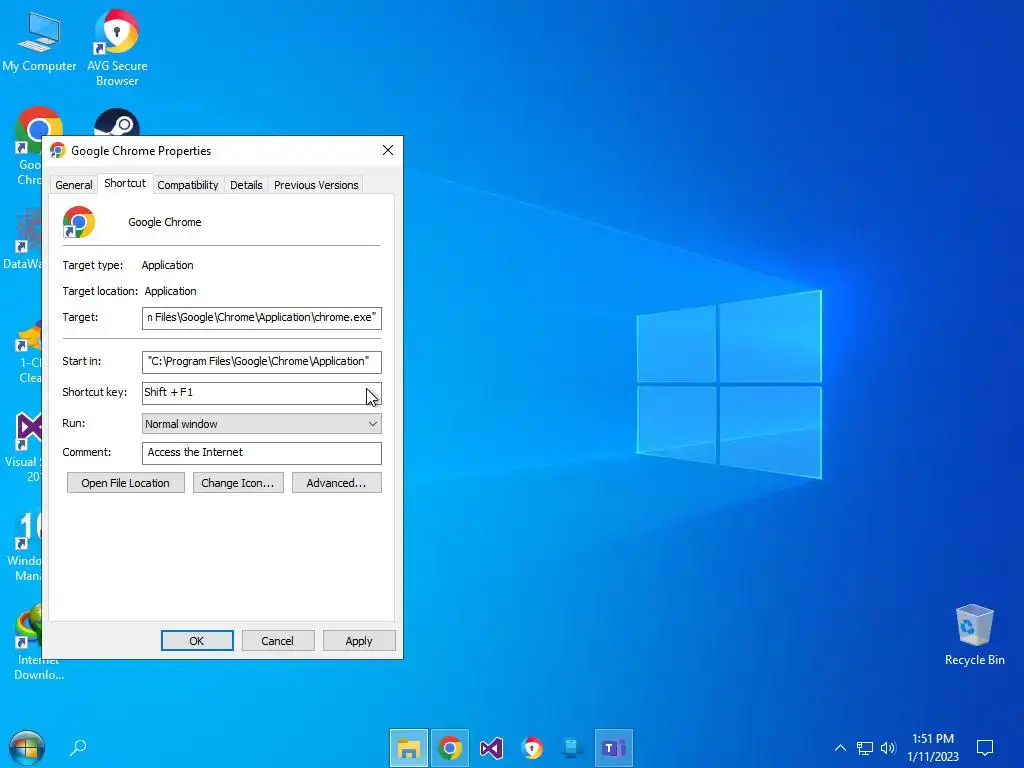Click into the Target path field

(262, 318)
